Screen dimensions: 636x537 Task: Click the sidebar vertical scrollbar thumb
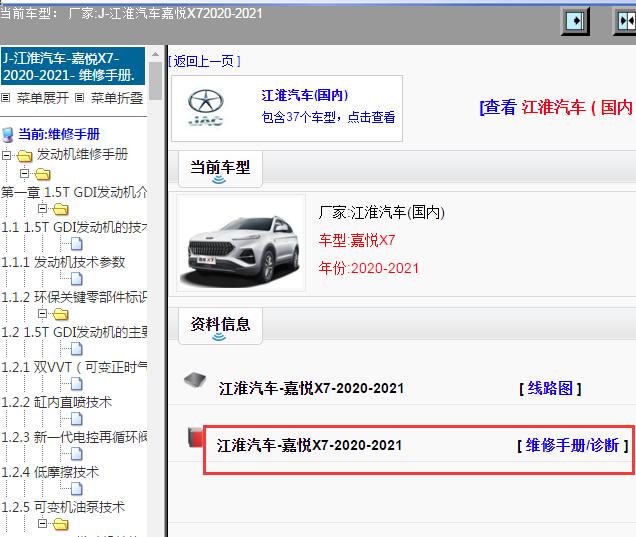click(155, 81)
